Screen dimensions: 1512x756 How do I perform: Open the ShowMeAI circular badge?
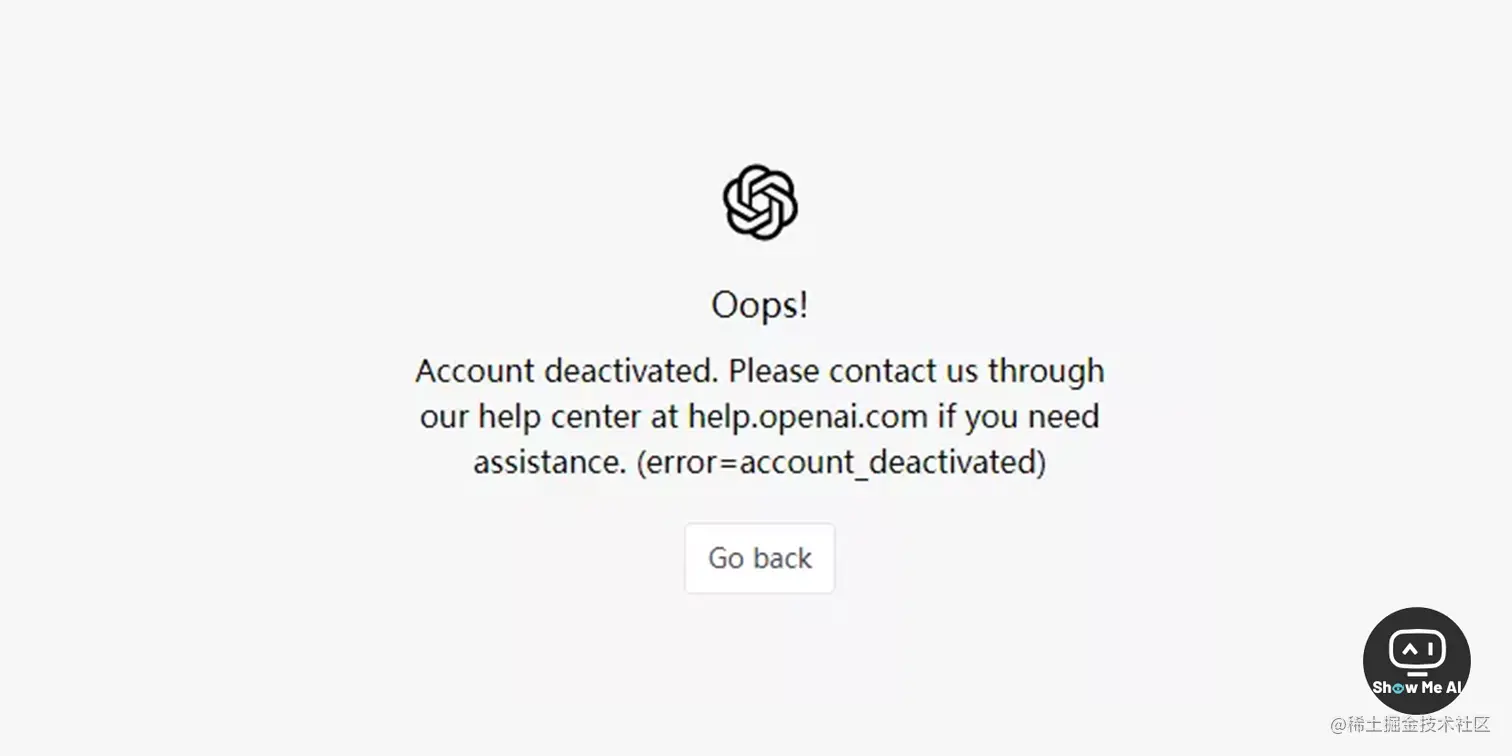click(1416, 660)
